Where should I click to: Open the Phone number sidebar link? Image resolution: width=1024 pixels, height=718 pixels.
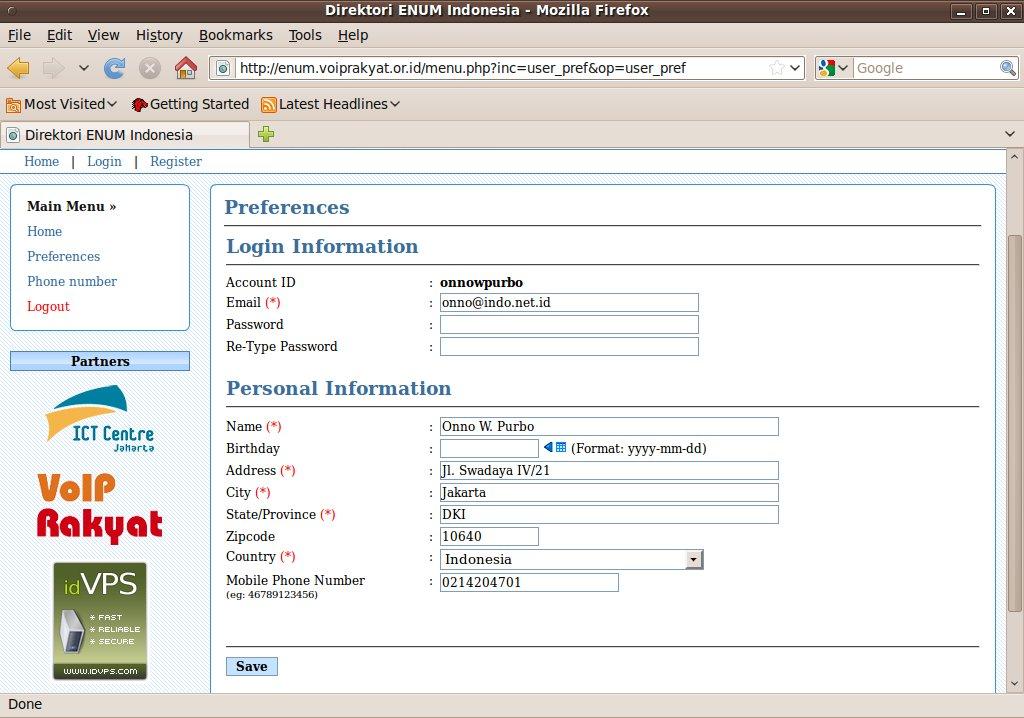[x=72, y=281]
